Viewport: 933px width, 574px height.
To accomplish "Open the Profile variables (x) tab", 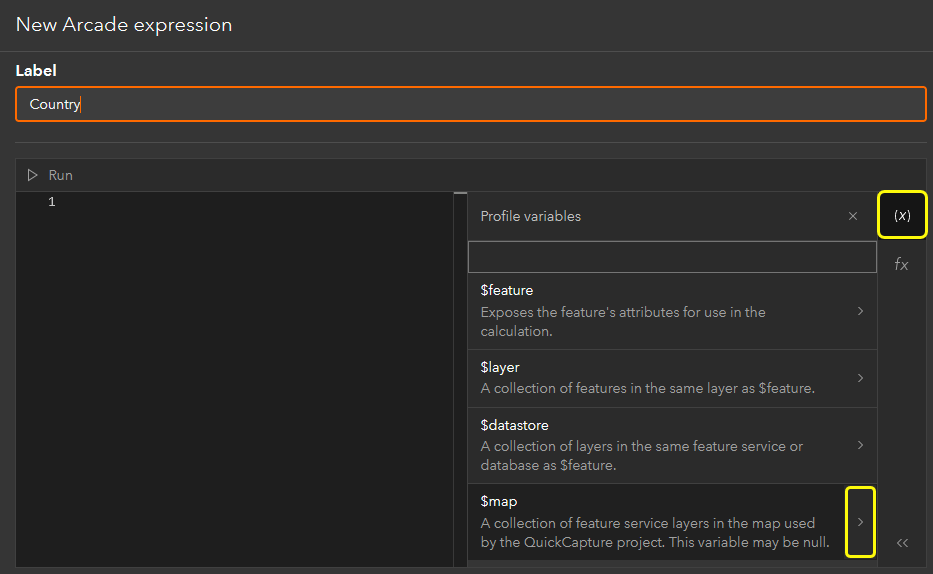I will coord(902,215).
